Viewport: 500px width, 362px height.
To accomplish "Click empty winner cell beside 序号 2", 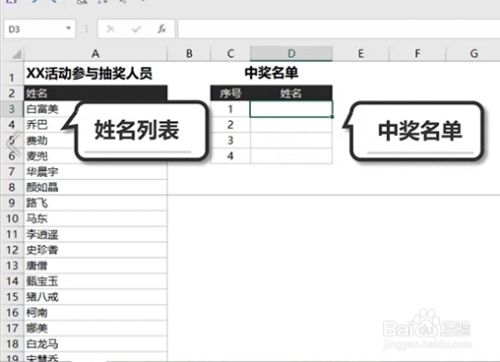I will pyautogui.click(x=291, y=125).
